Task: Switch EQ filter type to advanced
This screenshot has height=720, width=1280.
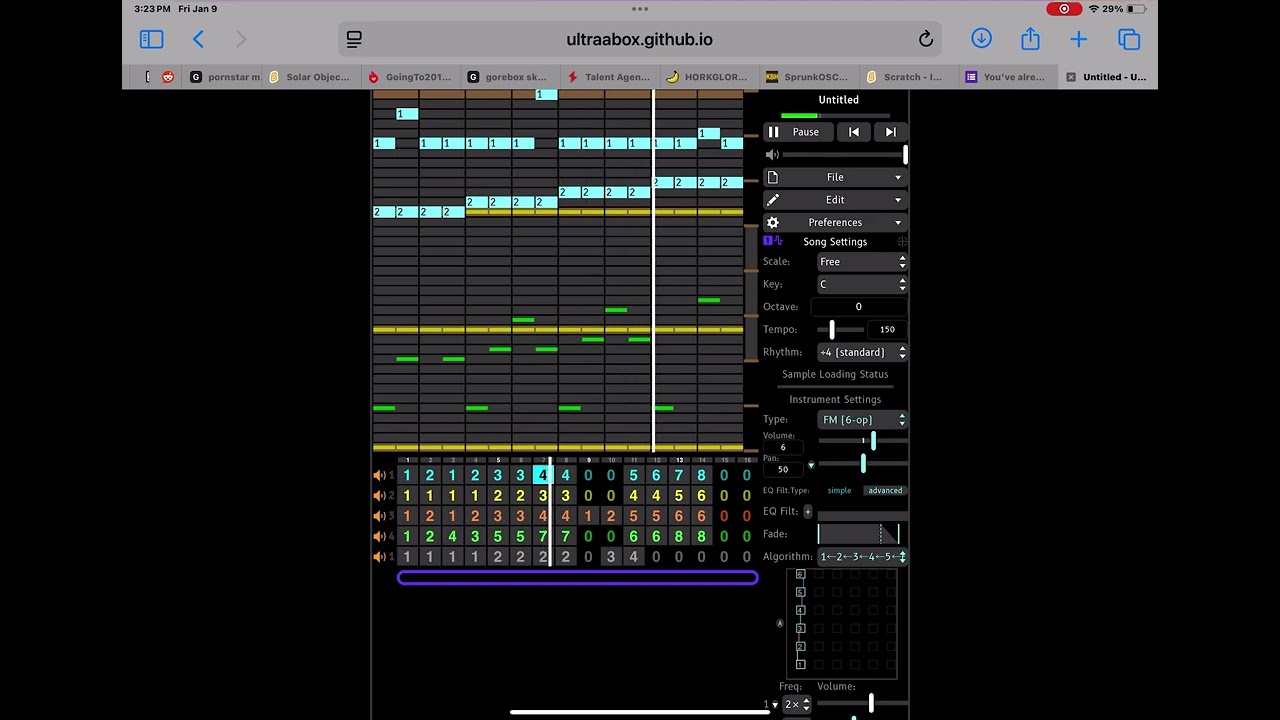Action: coord(885,491)
